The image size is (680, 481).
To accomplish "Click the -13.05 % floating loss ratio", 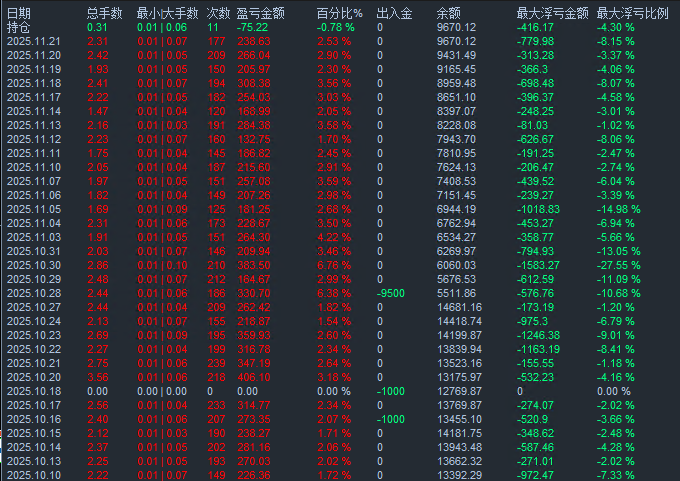I will coord(618,251).
